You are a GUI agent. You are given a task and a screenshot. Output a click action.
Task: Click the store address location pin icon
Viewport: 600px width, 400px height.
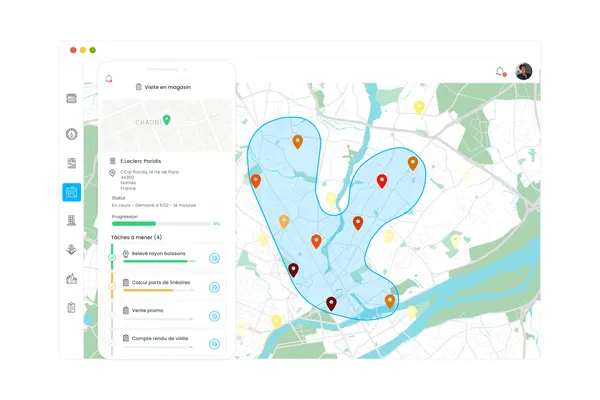[112, 173]
